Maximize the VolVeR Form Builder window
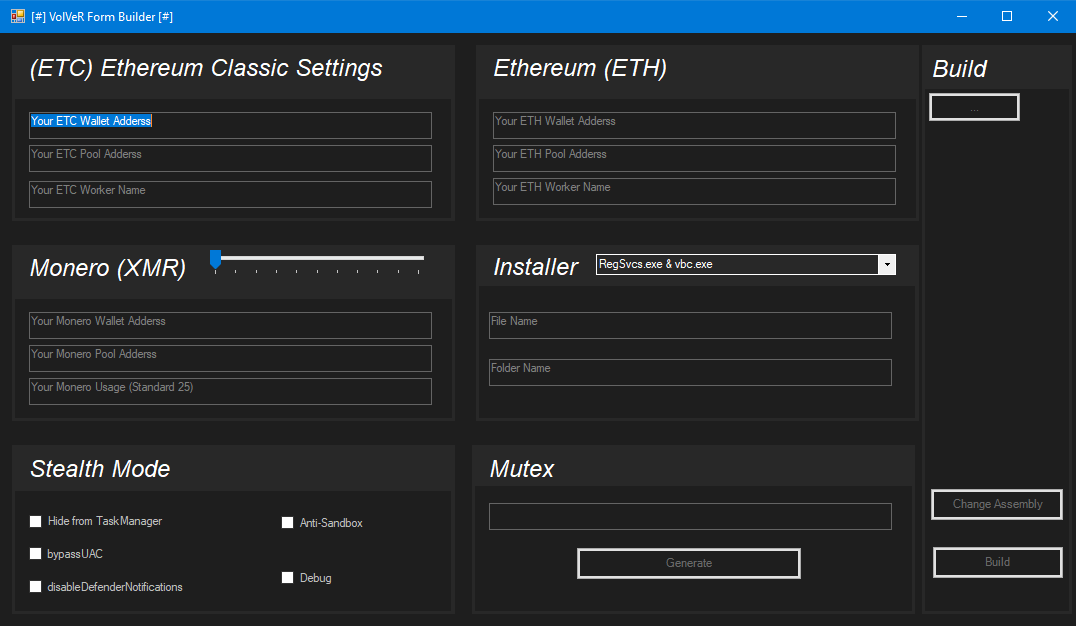Screen dimensions: 1076x626 coord(1007,16)
